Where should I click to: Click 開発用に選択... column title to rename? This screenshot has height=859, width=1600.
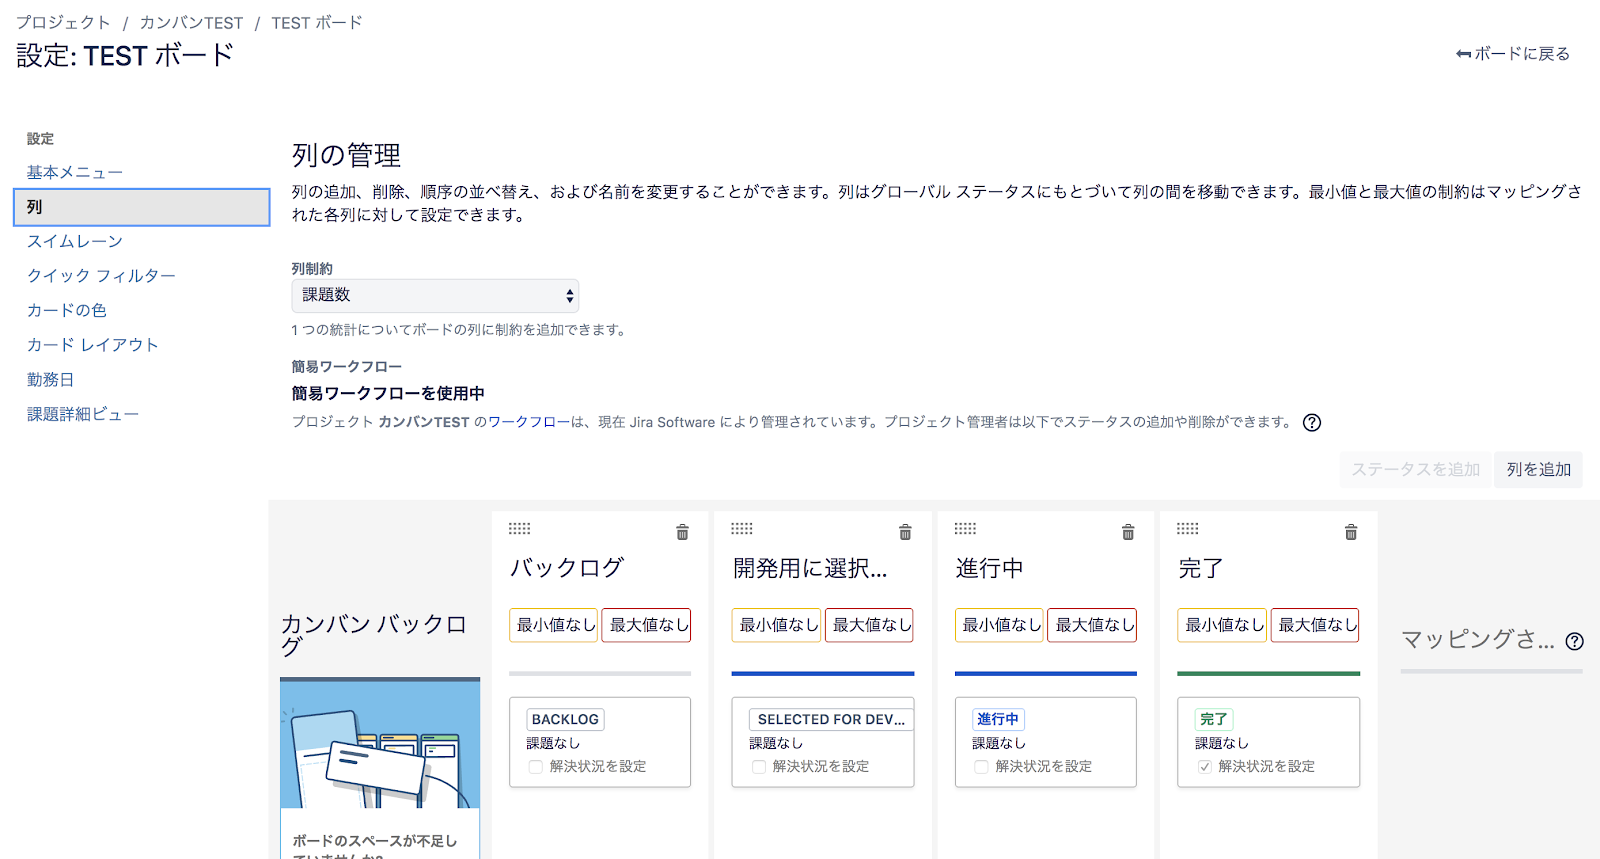tap(810, 568)
